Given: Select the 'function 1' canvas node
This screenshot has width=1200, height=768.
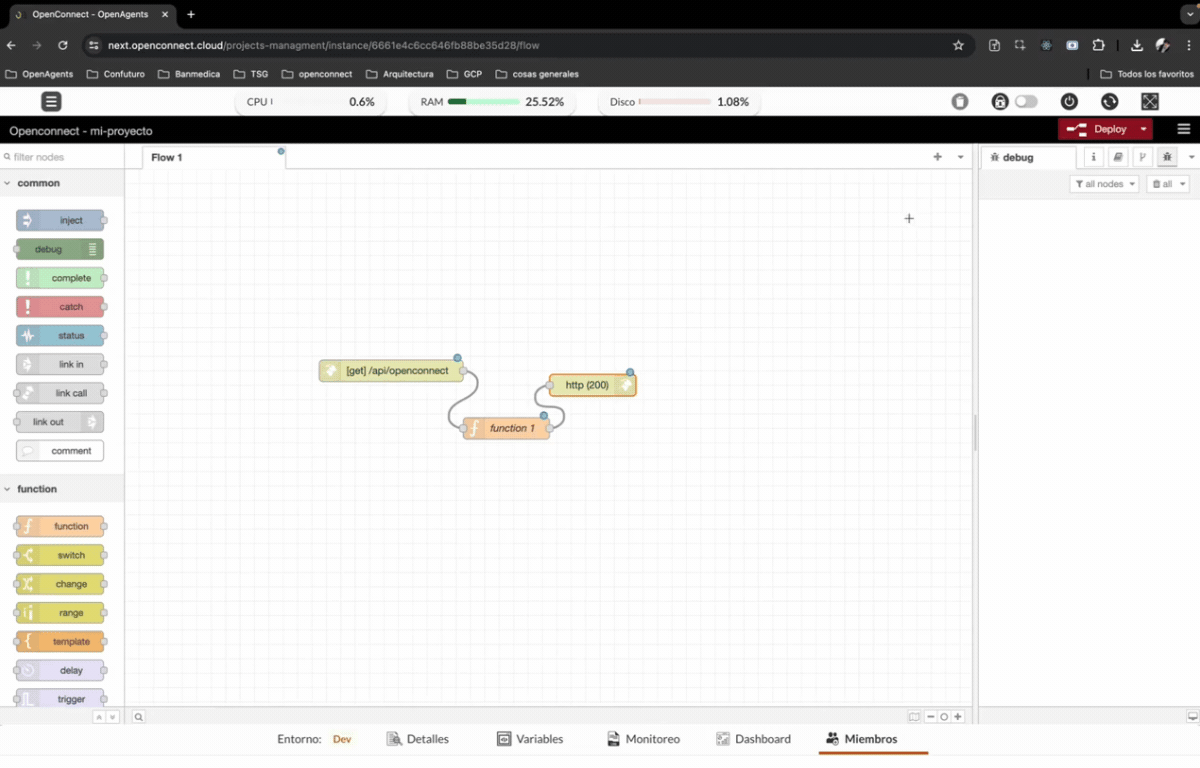Looking at the screenshot, I should pos(506,428).
